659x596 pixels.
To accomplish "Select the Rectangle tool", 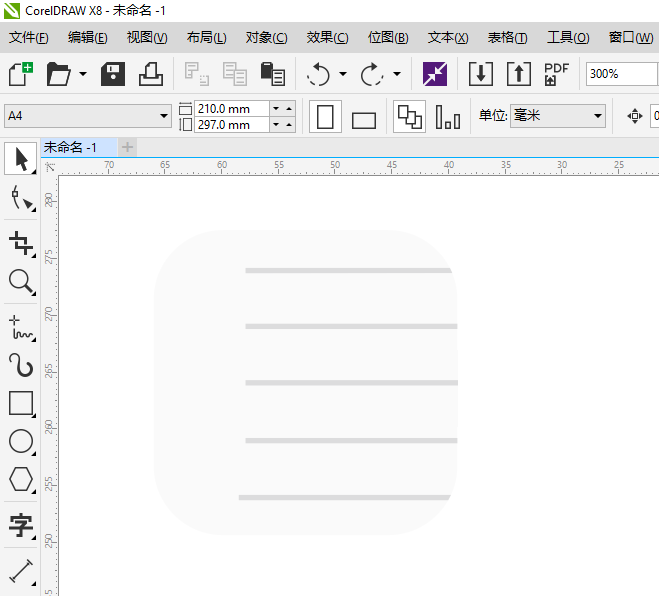I will point(20,403).
